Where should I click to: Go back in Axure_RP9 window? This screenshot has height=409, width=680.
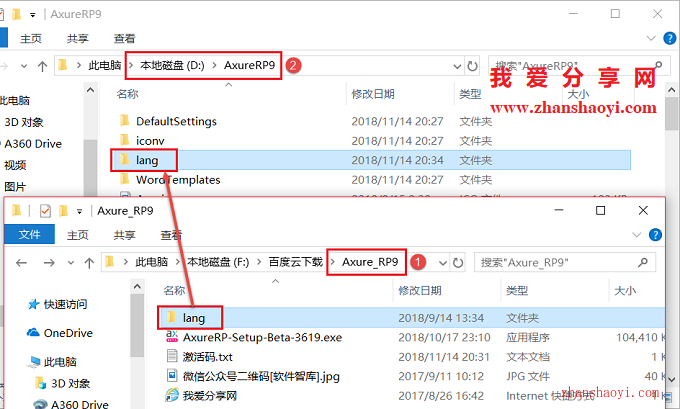(21, 262)
